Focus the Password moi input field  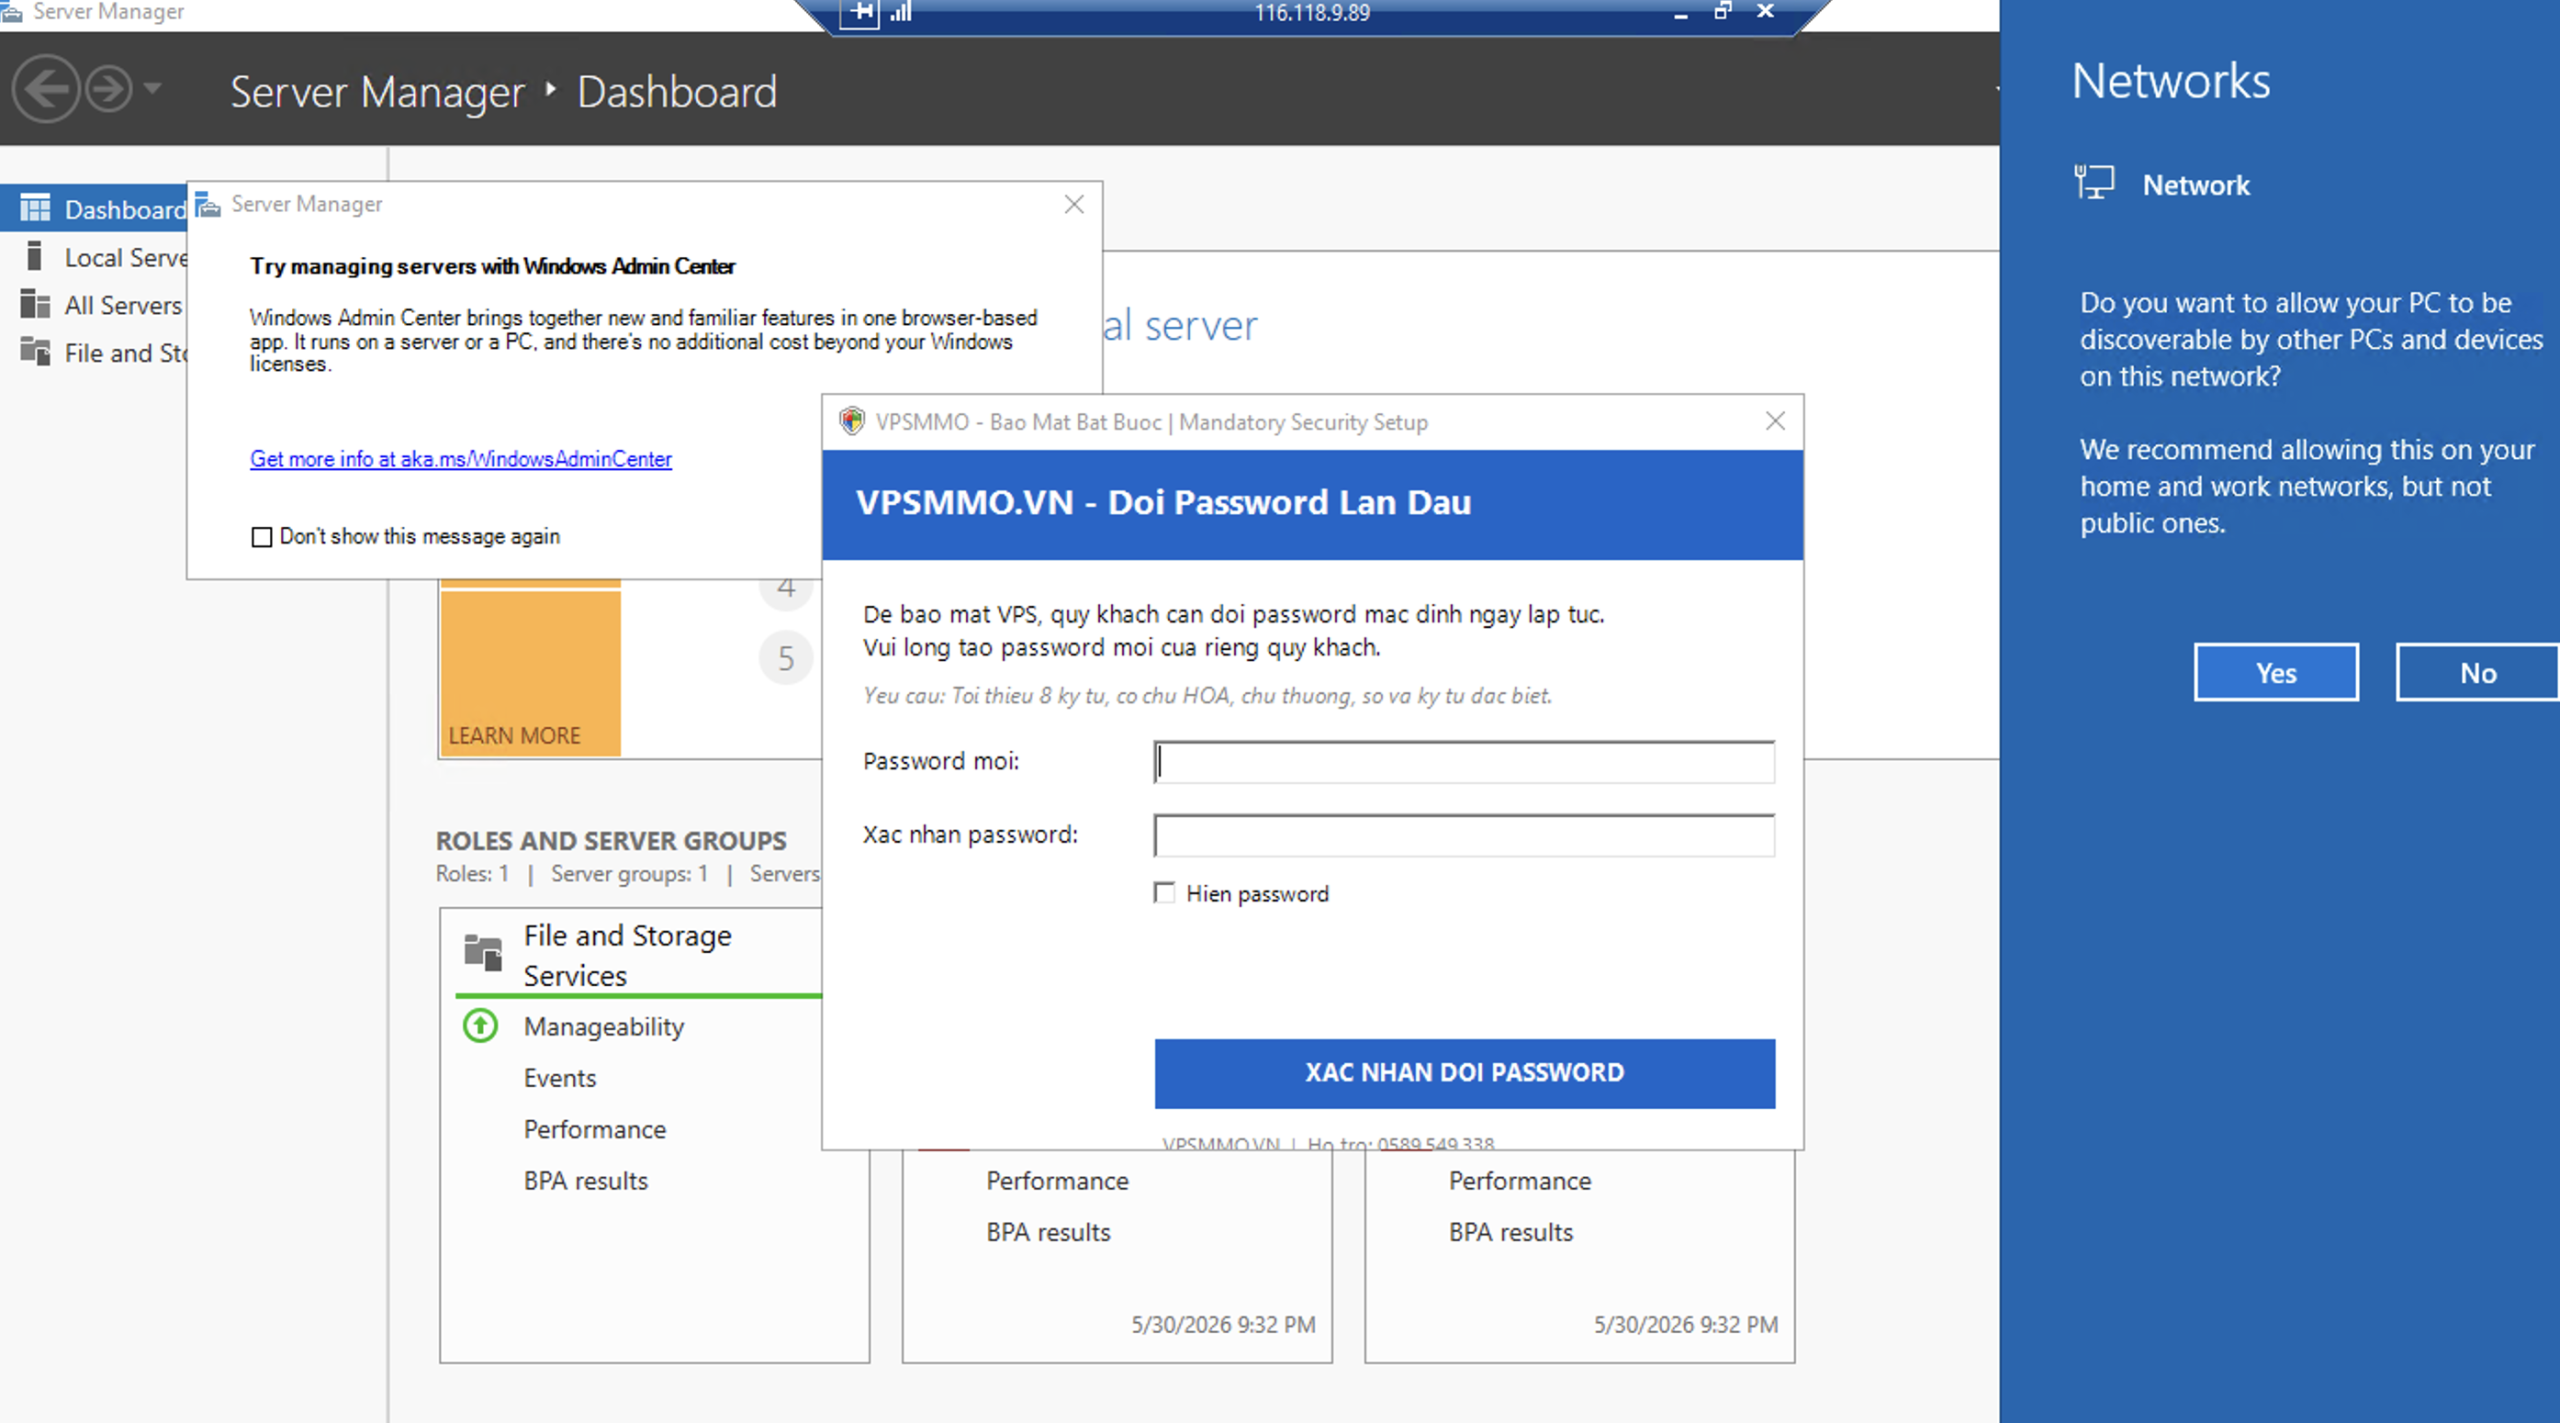coord(1464,762)
